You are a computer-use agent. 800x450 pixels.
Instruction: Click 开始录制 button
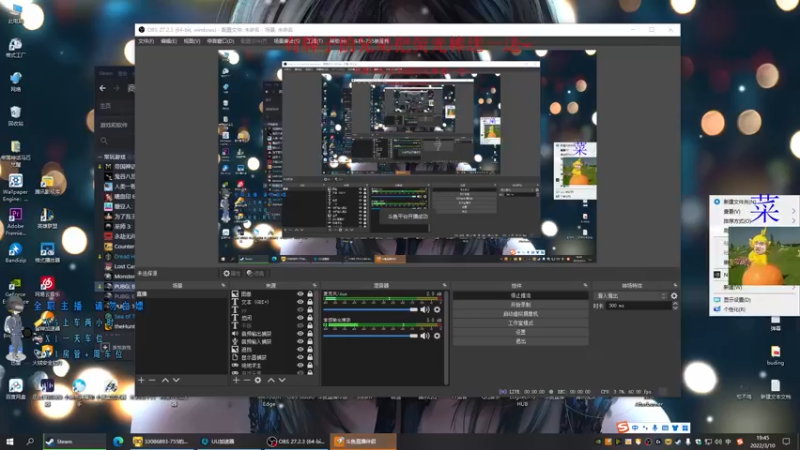point(520,305)
